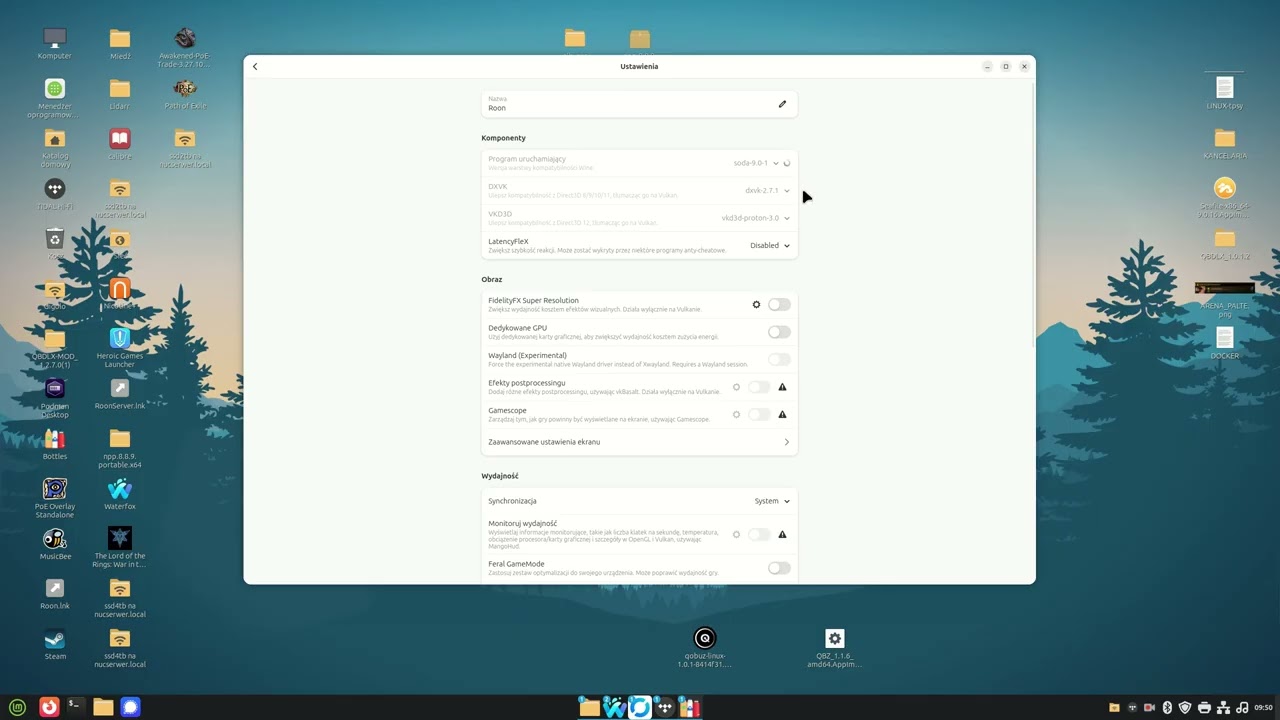Screen dimensions: 1280x720
Task: Open Steam desktop icon
Action: pyautogui.click(x=55, y=644)
